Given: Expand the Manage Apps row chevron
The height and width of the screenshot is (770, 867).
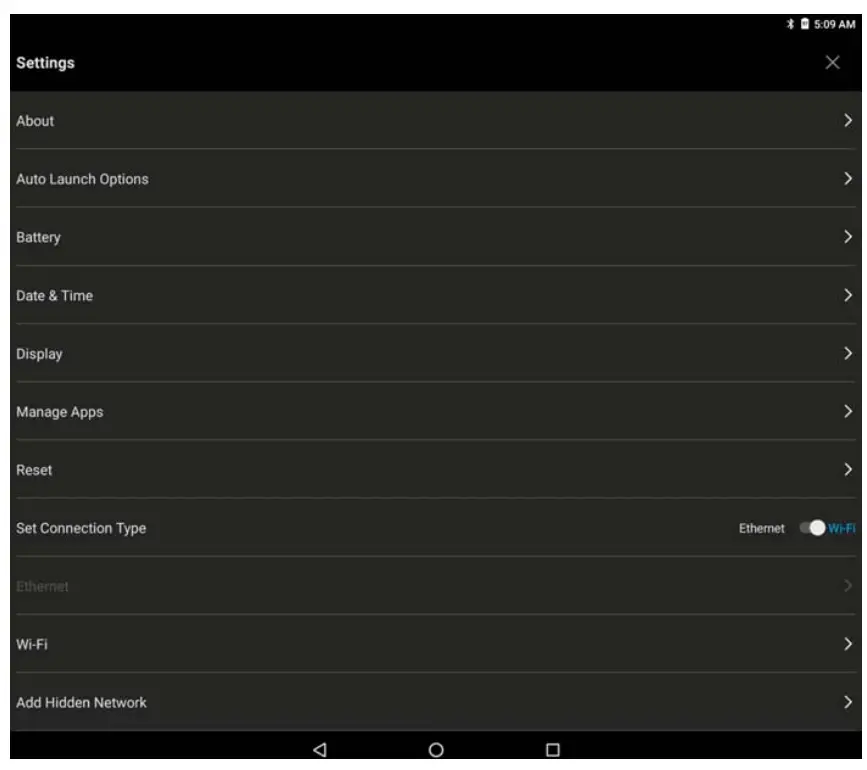Looking at the screenshot, I should 848,411.
